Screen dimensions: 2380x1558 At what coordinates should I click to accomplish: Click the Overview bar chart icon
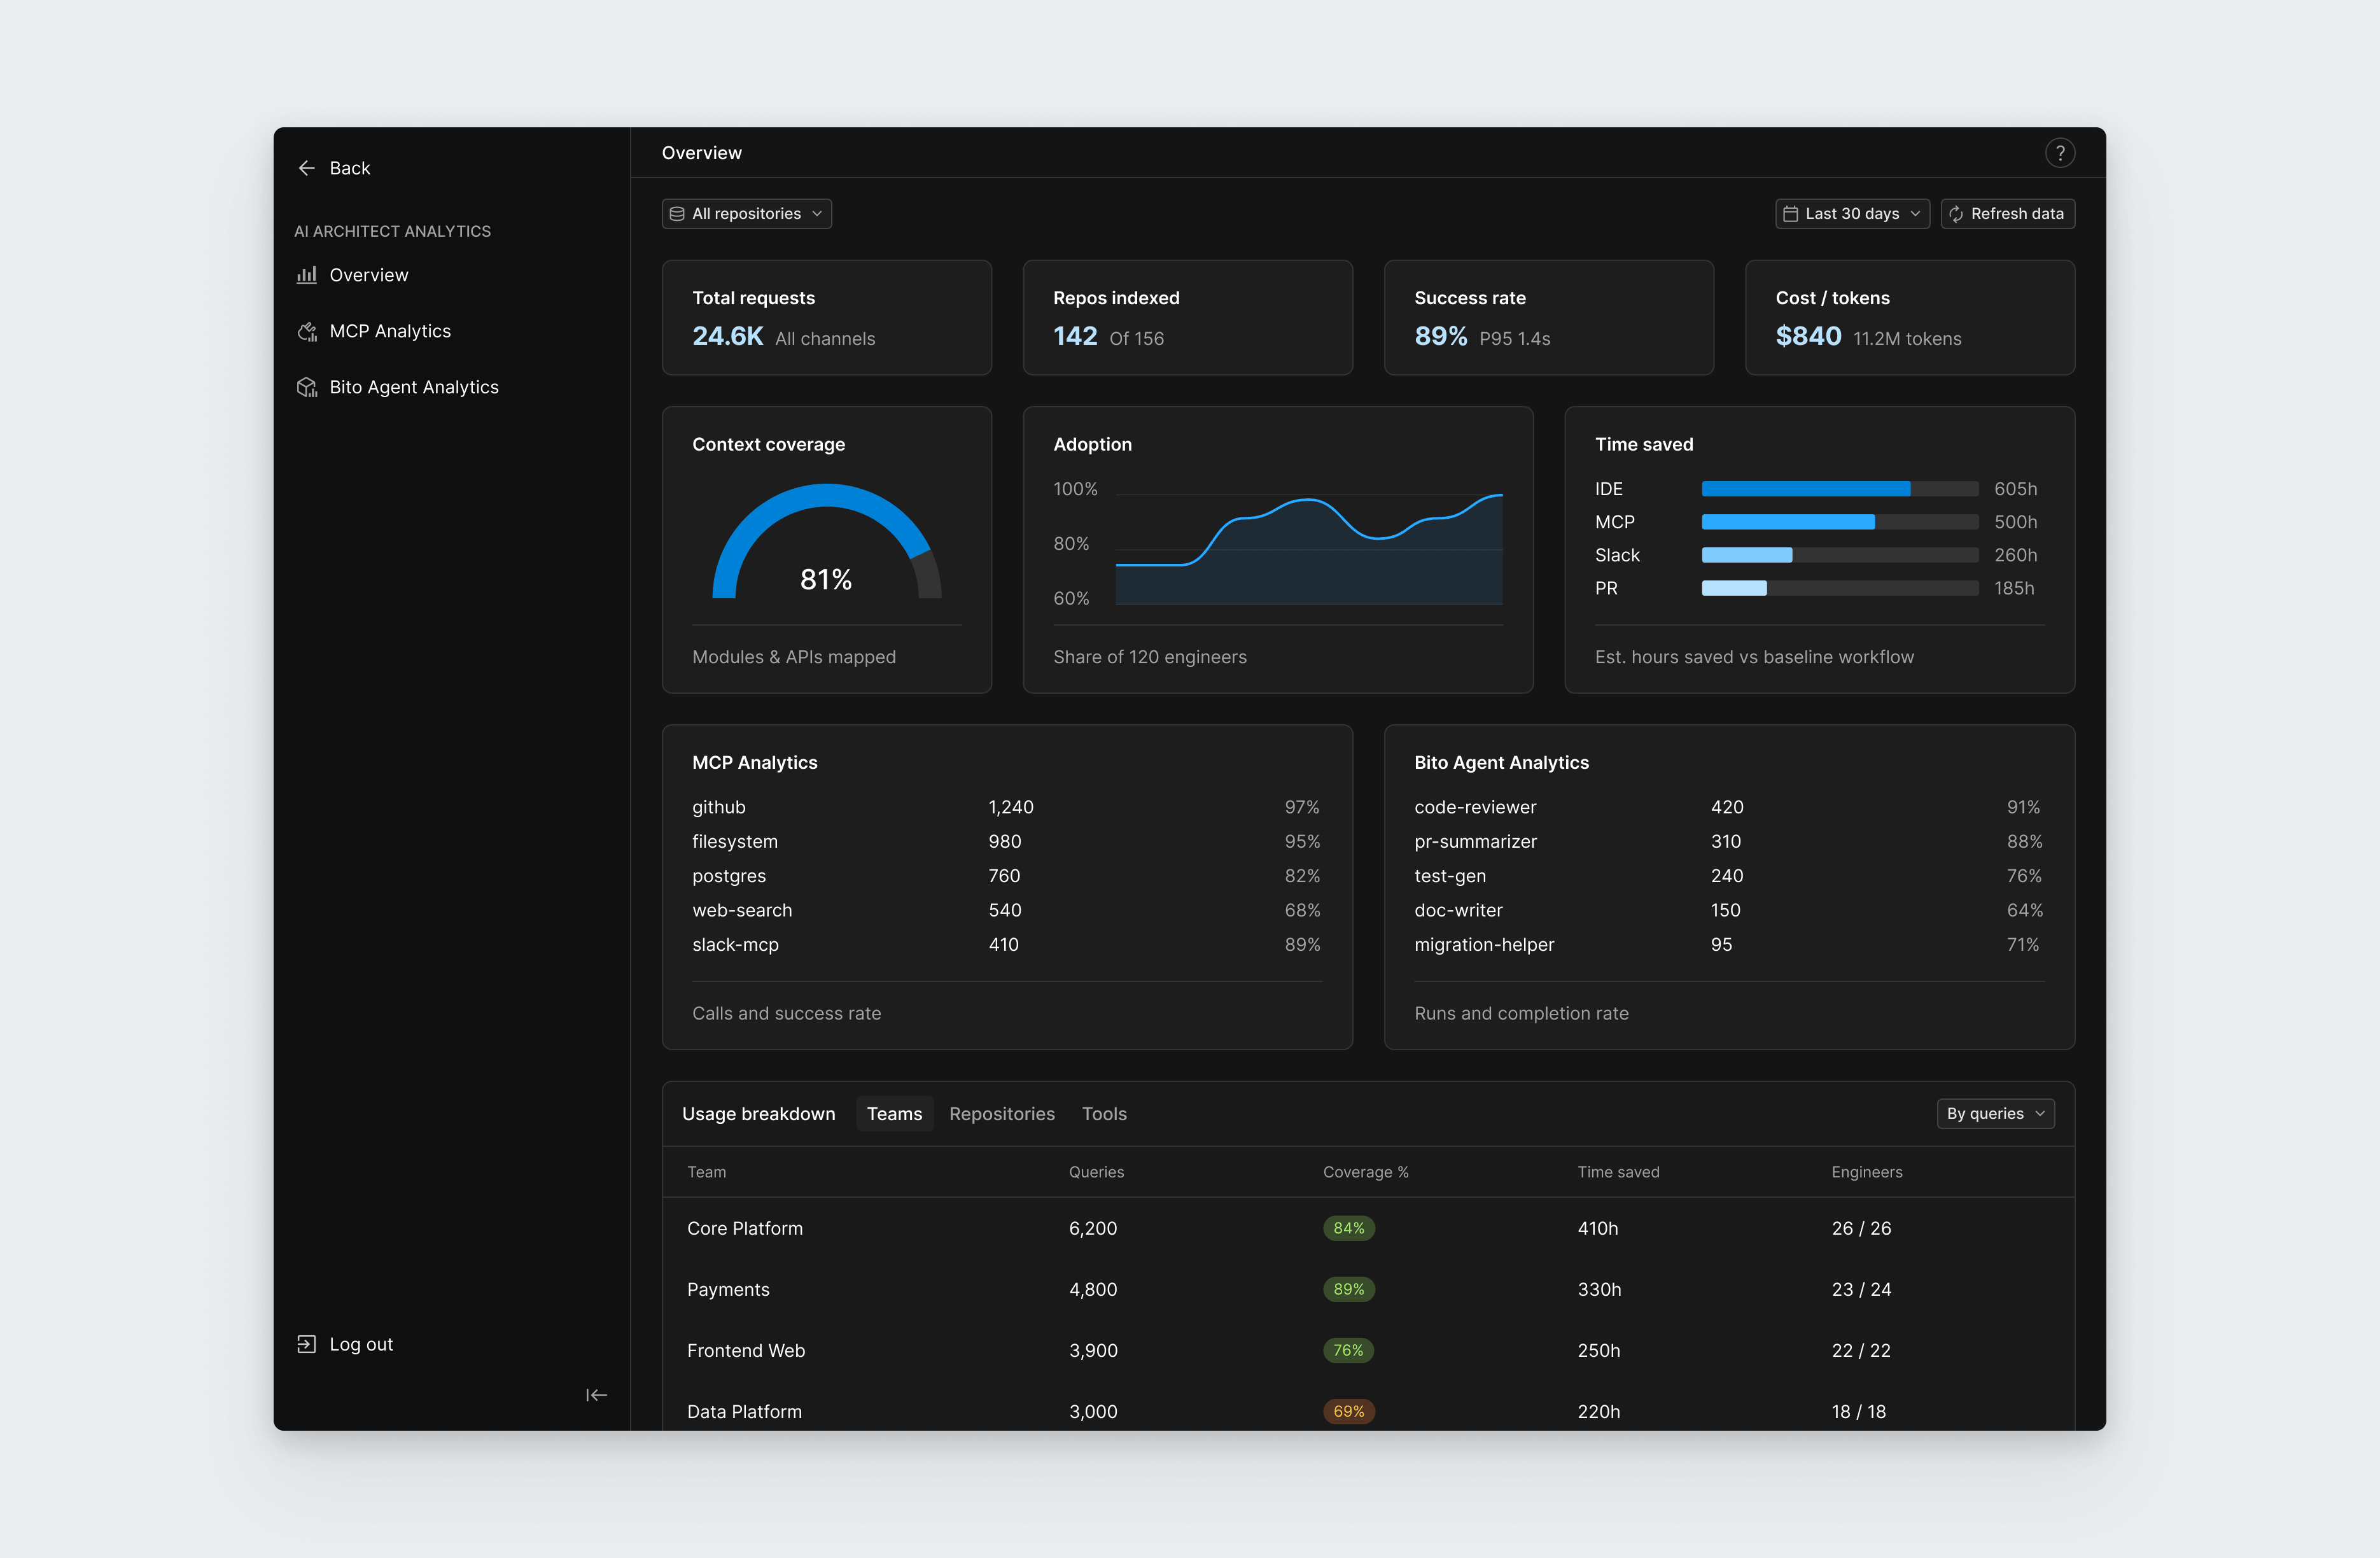point(306,275)
